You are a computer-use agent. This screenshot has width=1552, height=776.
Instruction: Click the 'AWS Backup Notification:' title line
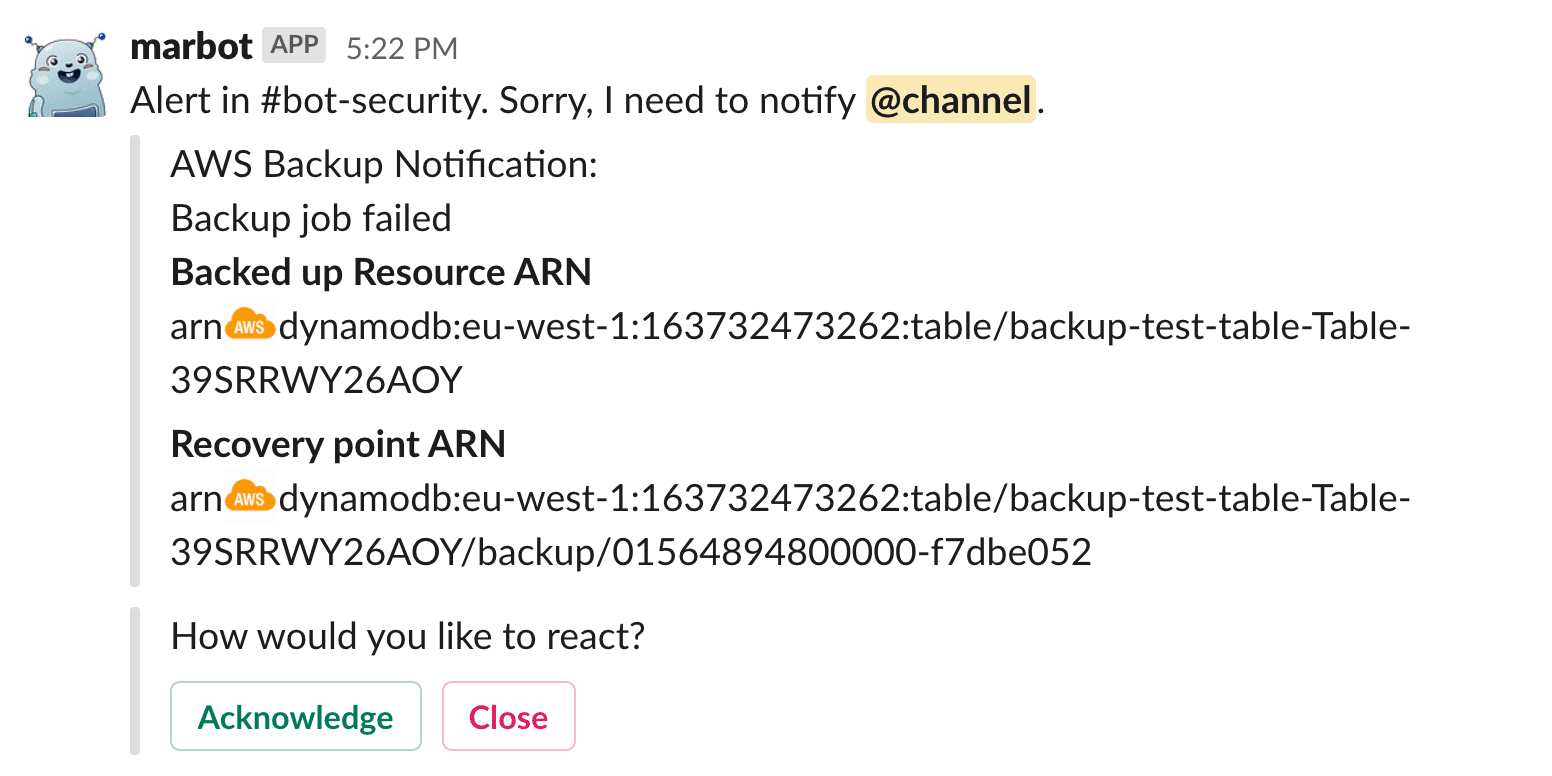click(x=384, y=164)
